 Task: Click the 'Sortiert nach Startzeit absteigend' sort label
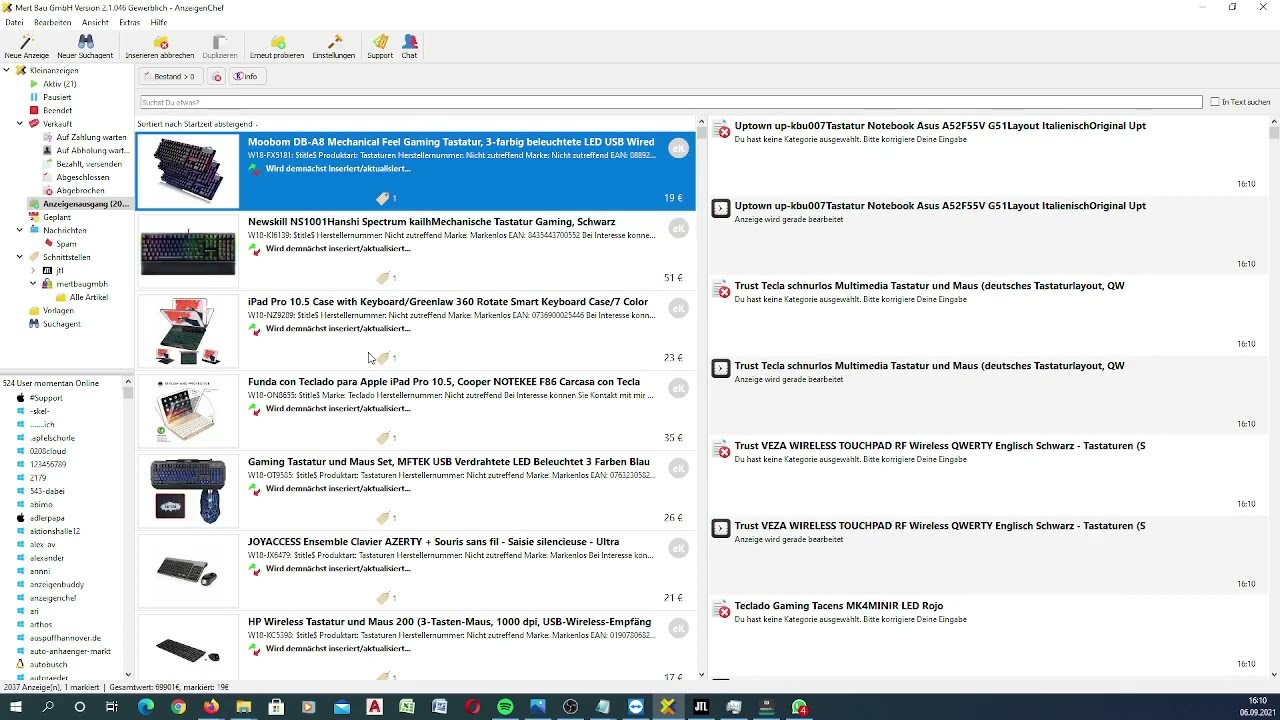[x=198, y=124]
